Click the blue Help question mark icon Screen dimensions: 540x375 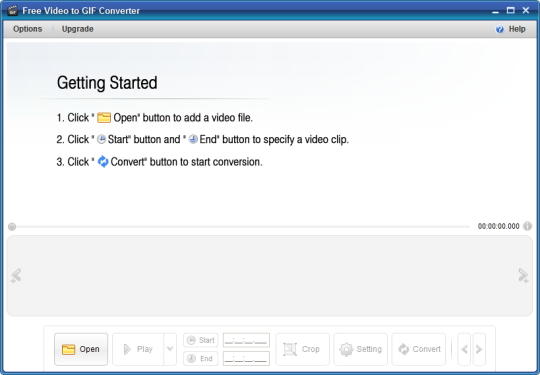500,29
